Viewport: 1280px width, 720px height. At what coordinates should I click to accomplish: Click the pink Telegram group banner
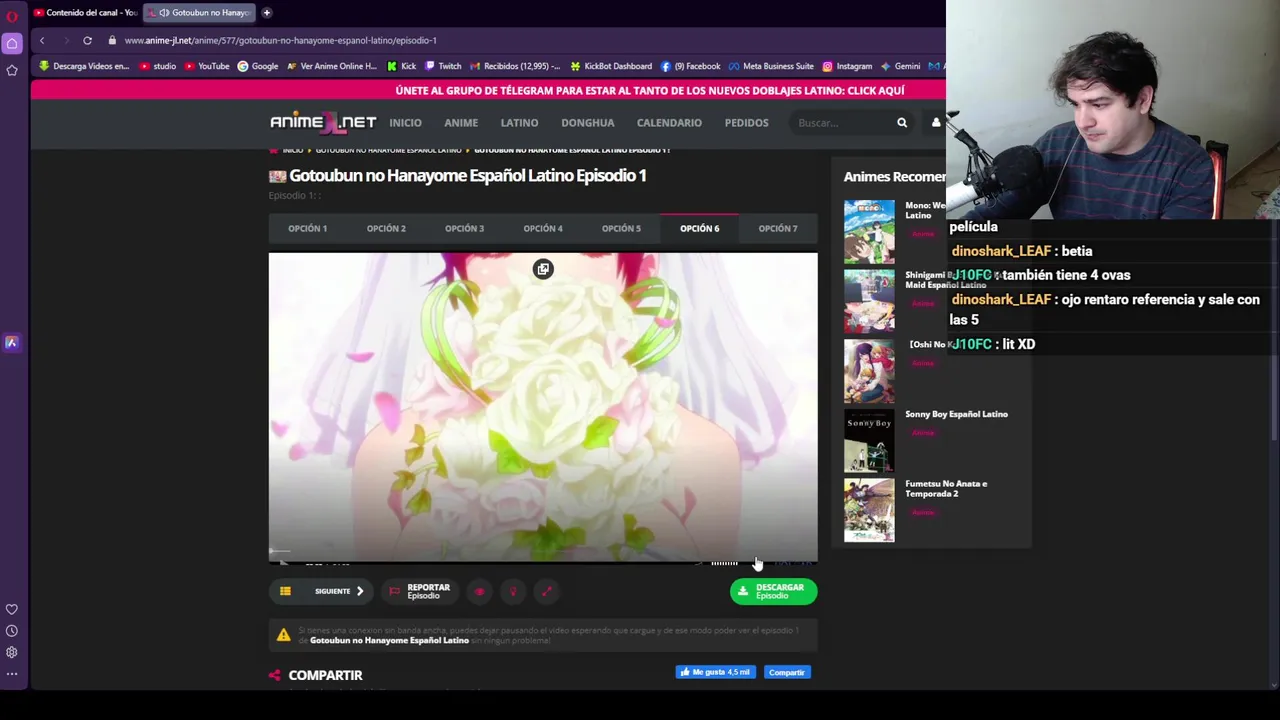(x=488, y=90)
